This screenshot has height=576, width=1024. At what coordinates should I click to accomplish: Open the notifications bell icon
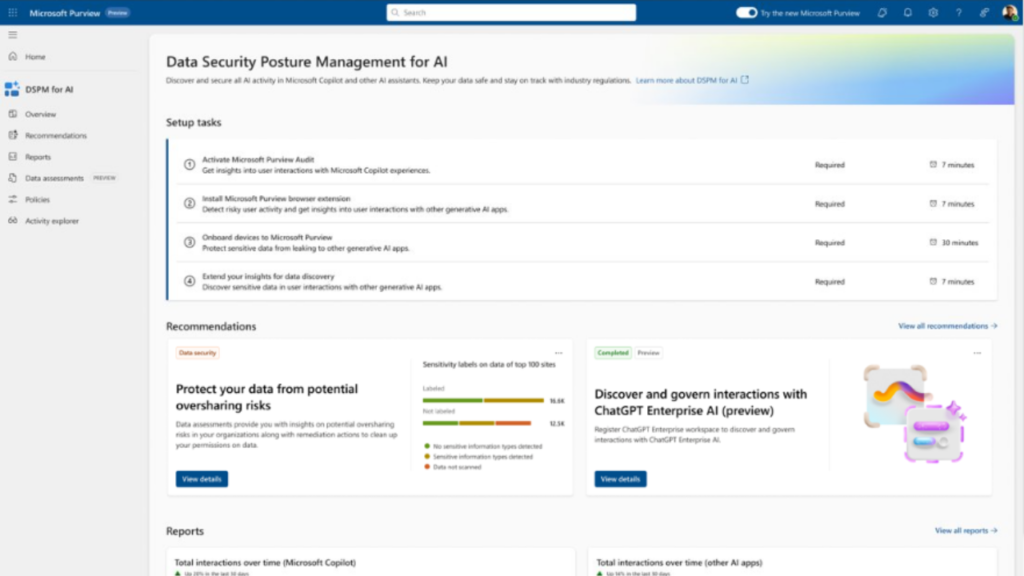point(907,13)
